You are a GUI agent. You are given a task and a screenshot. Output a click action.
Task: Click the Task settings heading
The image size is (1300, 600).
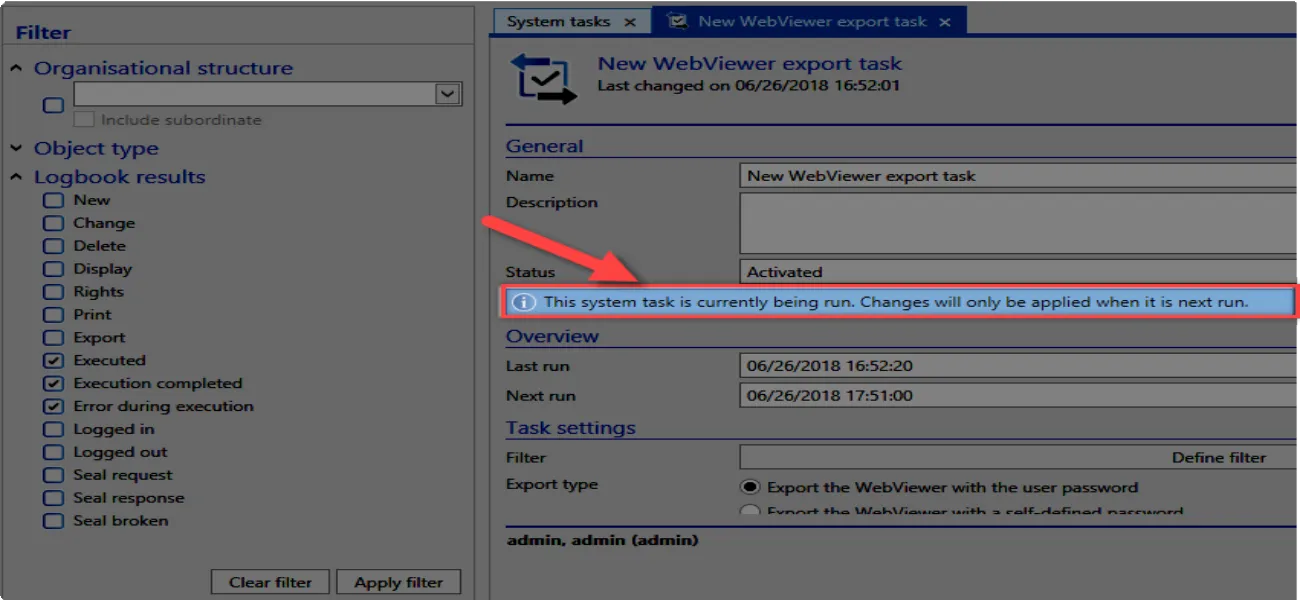click(x=570, y=428)
